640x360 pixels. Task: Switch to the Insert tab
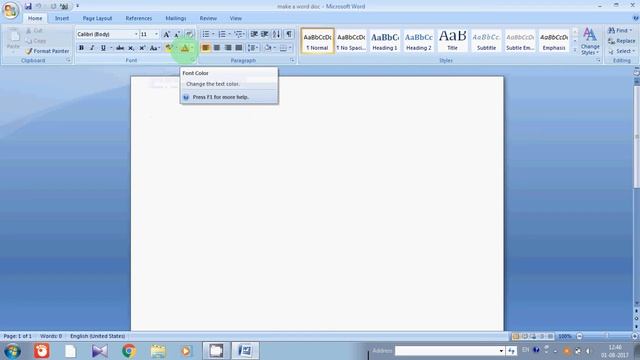(x=62, y=18)
